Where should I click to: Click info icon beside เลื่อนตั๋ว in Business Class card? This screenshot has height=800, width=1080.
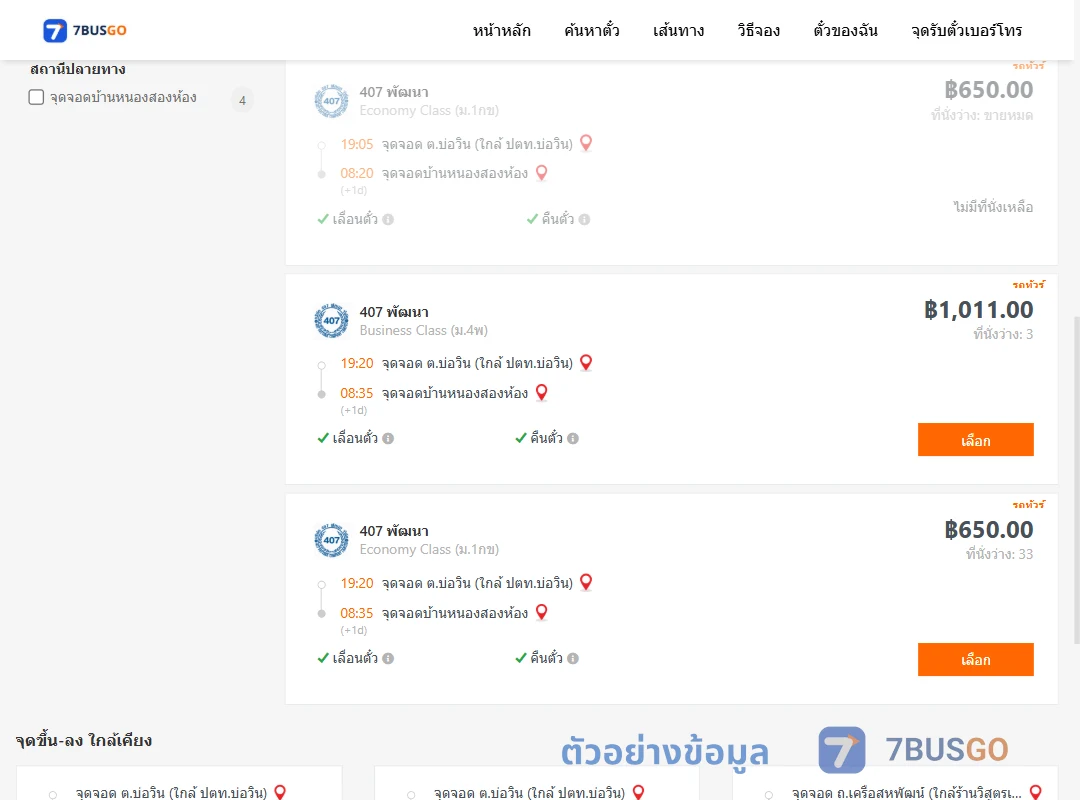[x=388, y=438]
